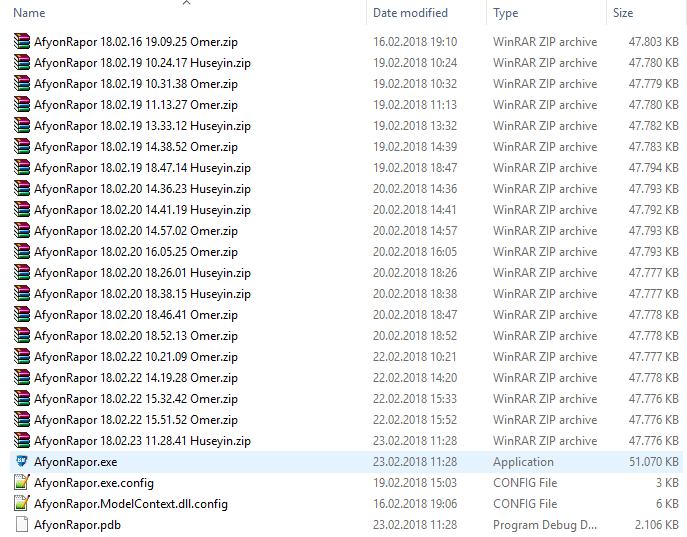
Task: Click the blank file icon of AfyonRapor.pdb
Action: (21, 524)
